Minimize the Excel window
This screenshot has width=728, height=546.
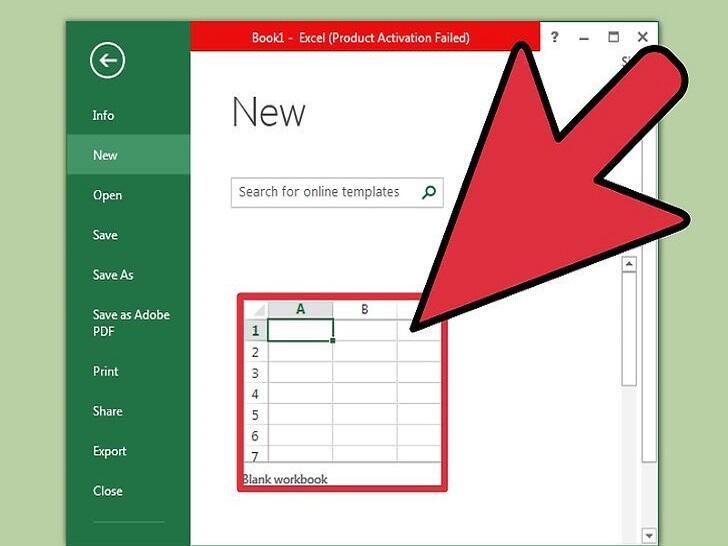click(584, 39)
